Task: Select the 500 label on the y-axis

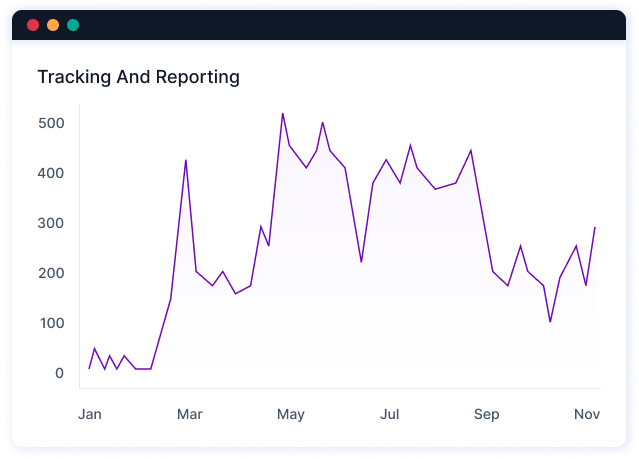Action: click(52, 123)
